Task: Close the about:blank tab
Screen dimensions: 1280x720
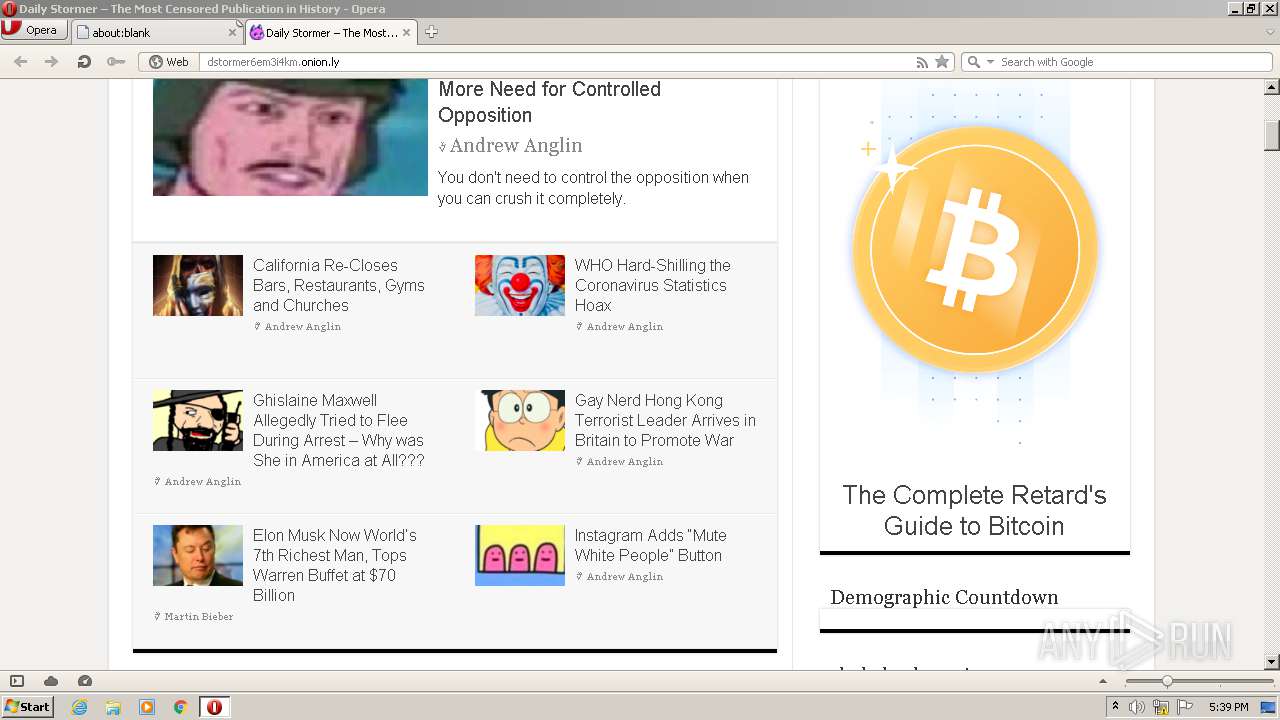Action: (x=233, y=33)
